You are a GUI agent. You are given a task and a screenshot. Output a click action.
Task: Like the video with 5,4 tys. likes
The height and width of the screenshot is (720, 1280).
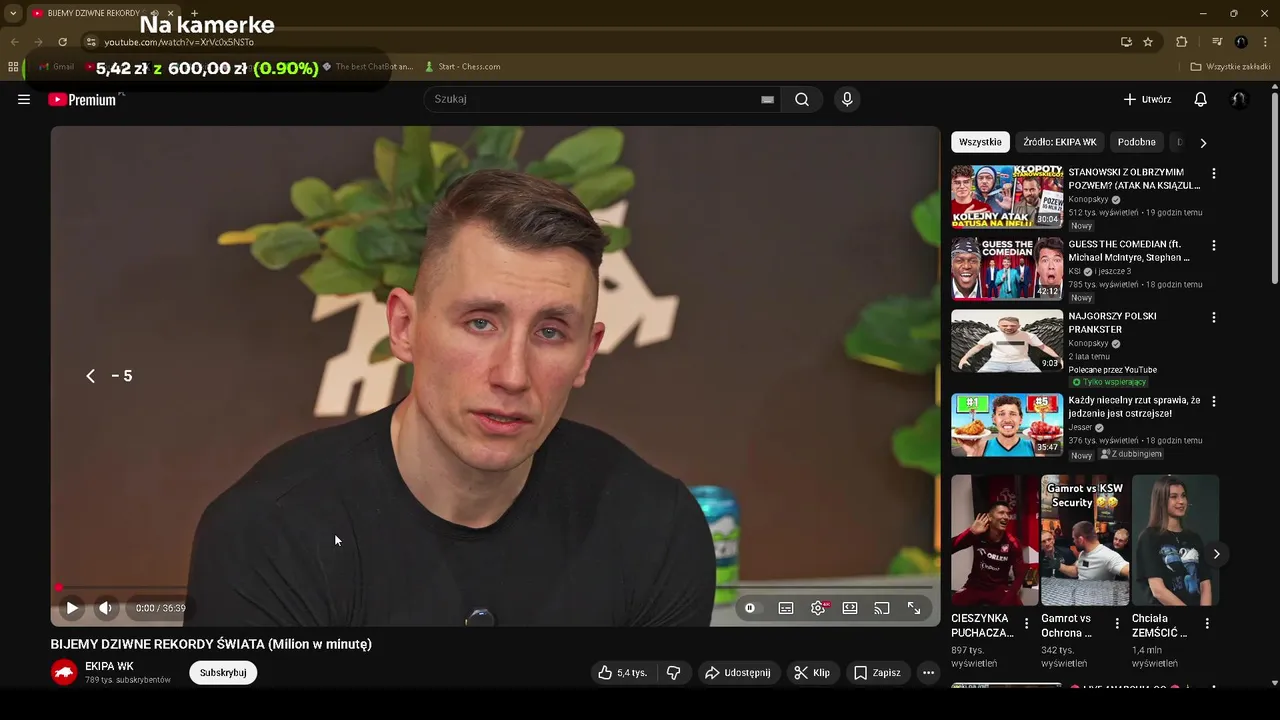coord(623,673)
